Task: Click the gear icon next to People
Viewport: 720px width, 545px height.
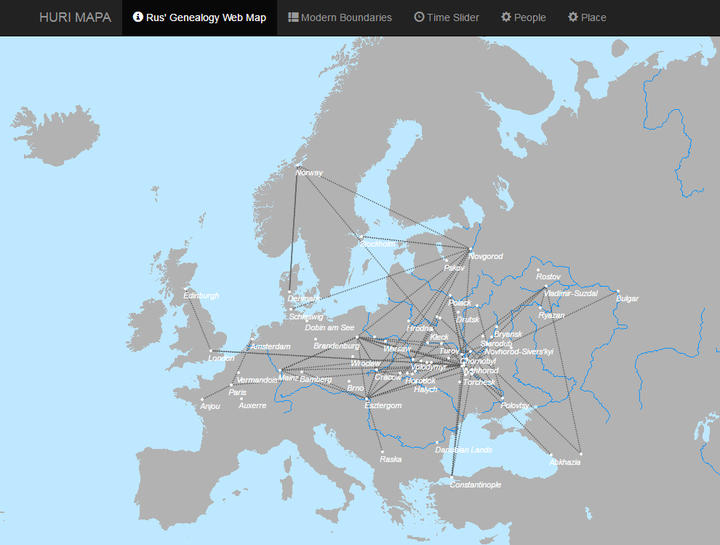Action: tap(506, 17)
